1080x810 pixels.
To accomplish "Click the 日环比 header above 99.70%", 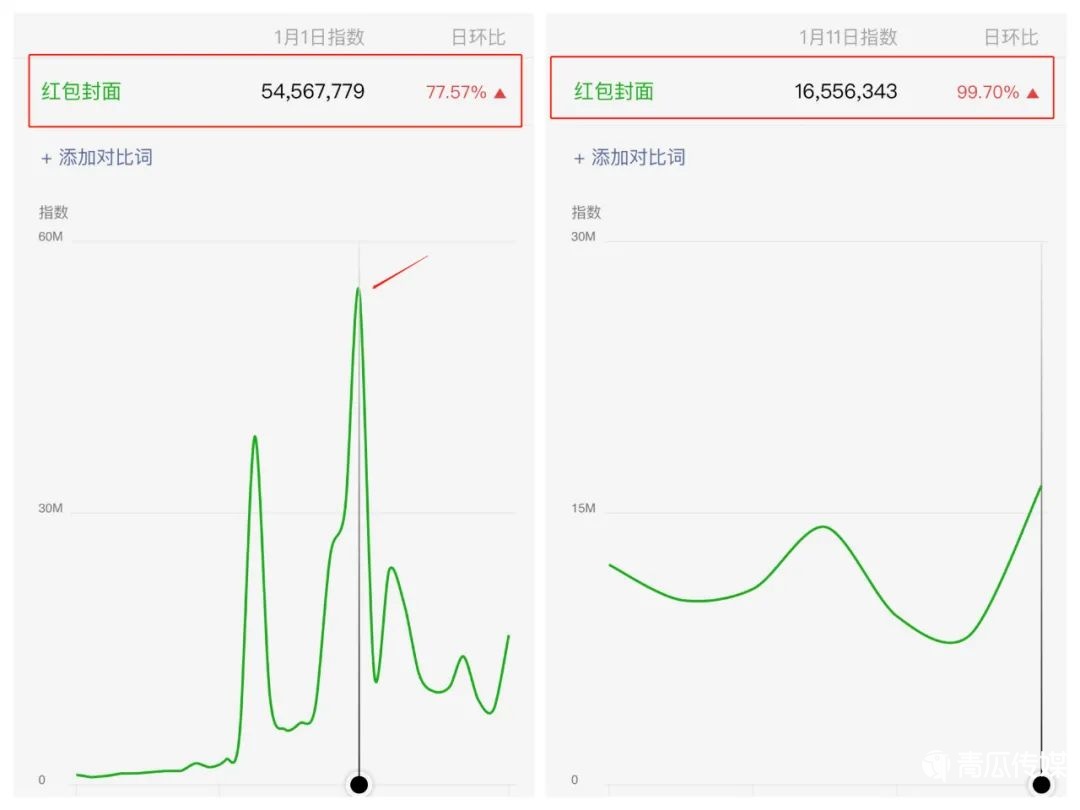I will [1011, 38].
